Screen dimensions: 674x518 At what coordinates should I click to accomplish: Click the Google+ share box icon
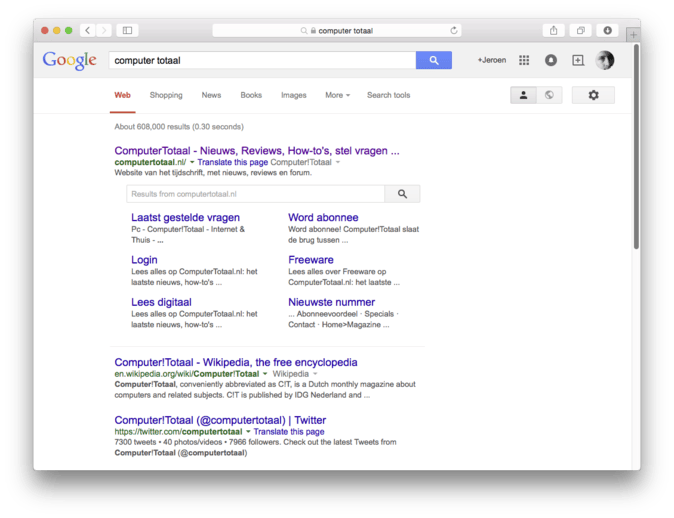tap(578, 60)
